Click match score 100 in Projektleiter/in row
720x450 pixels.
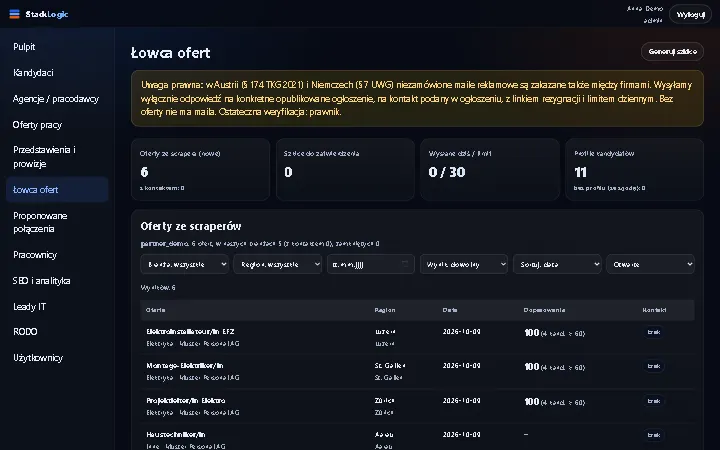[x=532, y=402]
